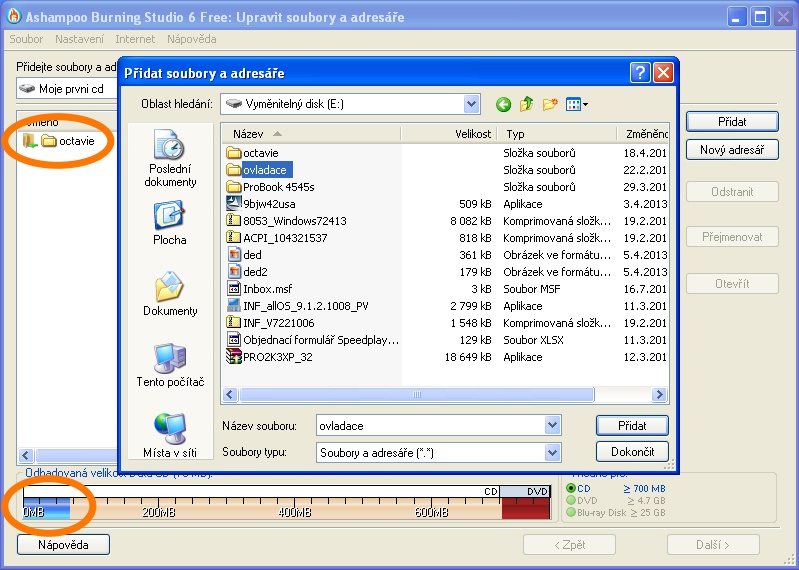Click into the Název souboru text field
The width and height of the screenshot is (799, 570).
pyautogui.click(x=430, y=426)
